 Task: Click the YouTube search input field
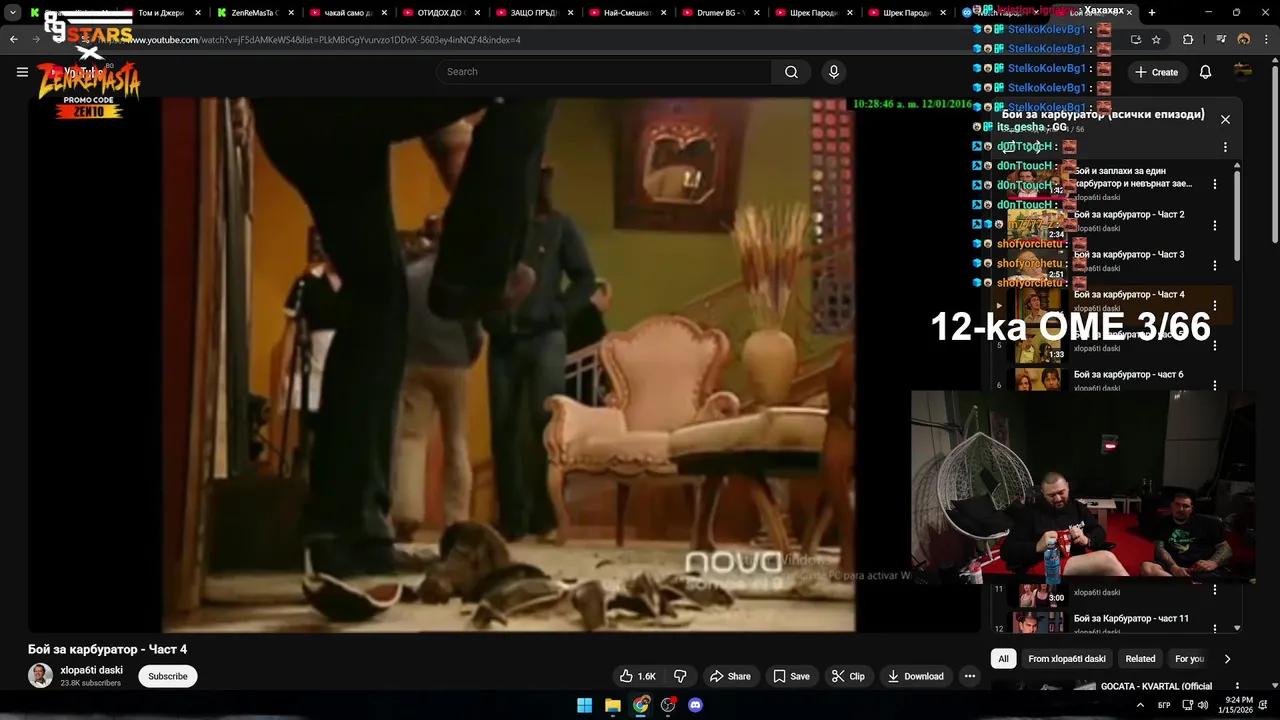point(604,72)
